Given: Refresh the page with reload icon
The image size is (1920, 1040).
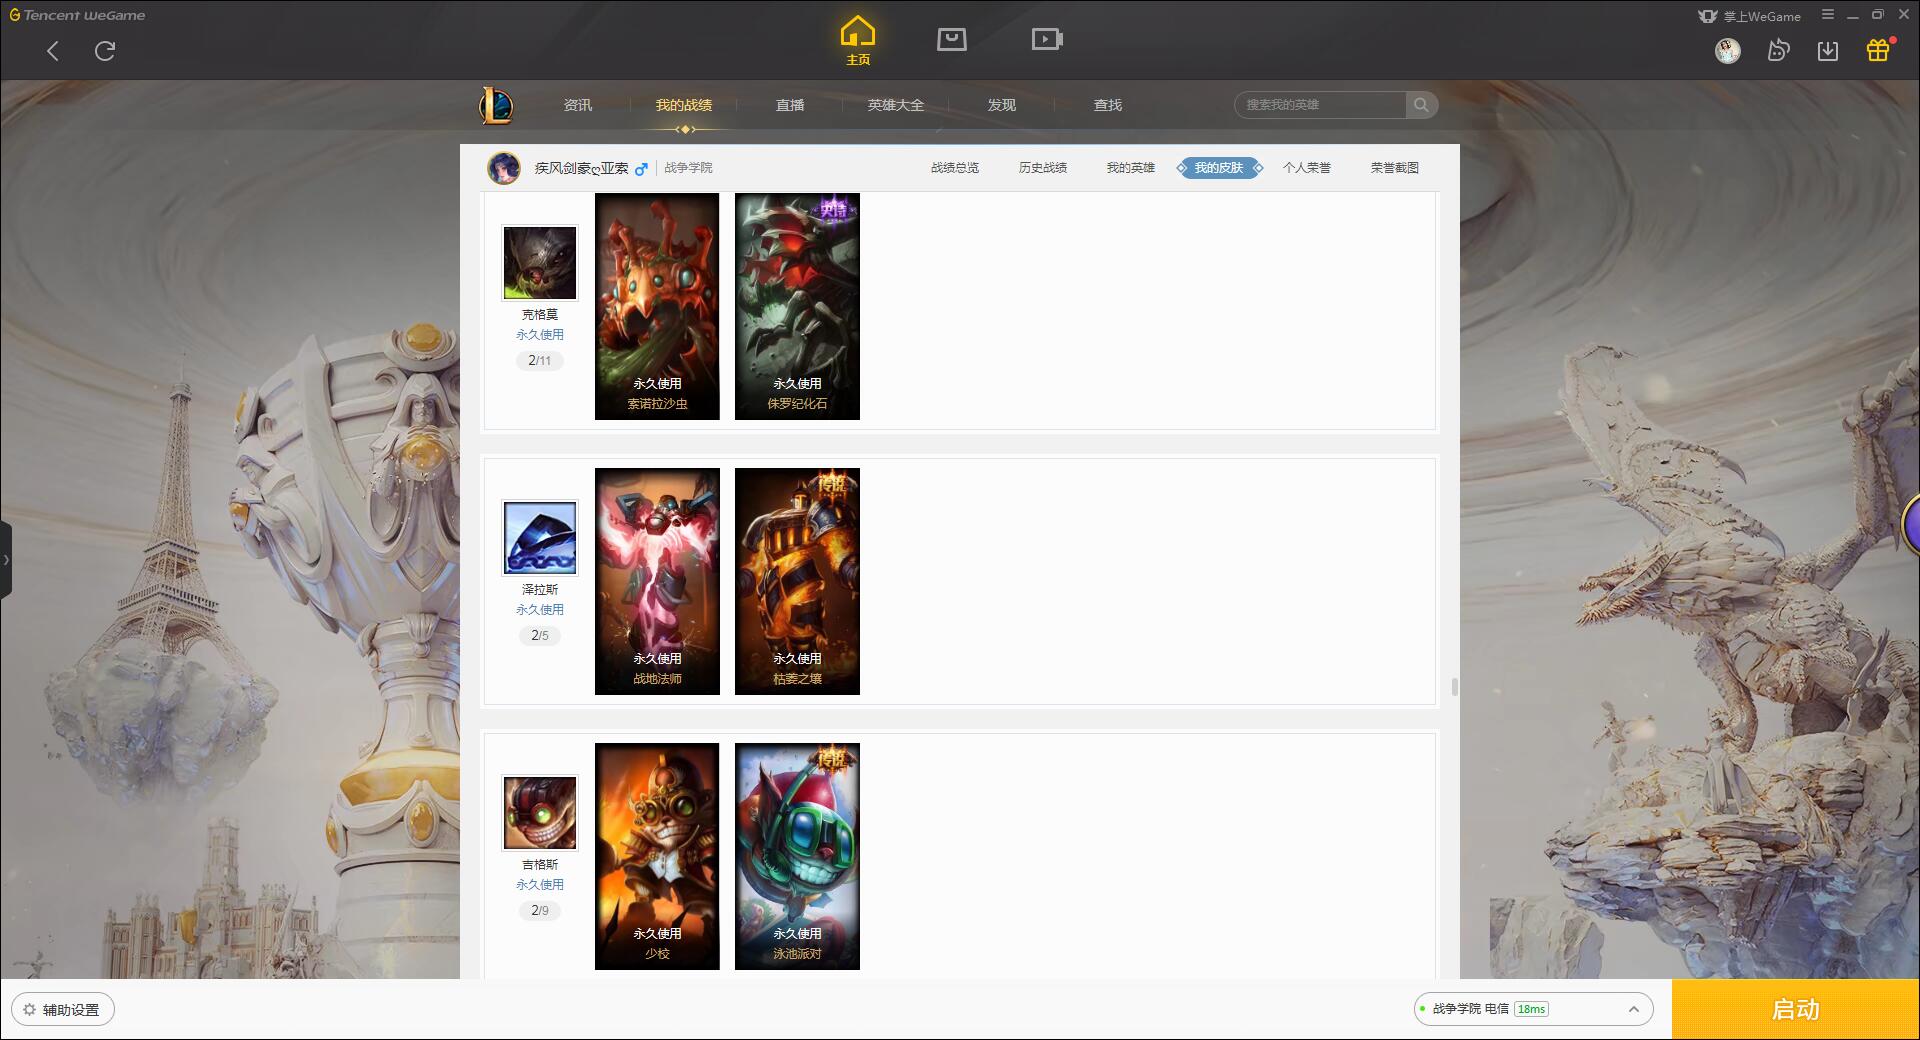Looking at the screenshot, I should click(x=105, y=51).
